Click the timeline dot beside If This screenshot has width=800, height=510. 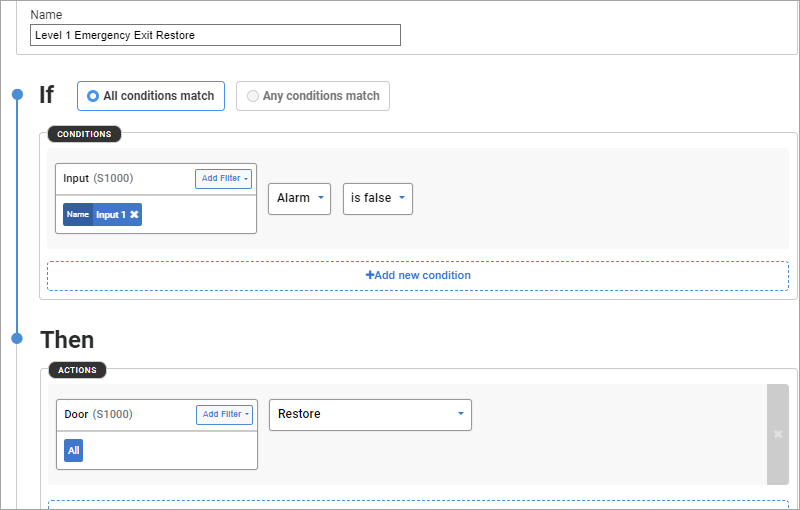tap(16, 95)
